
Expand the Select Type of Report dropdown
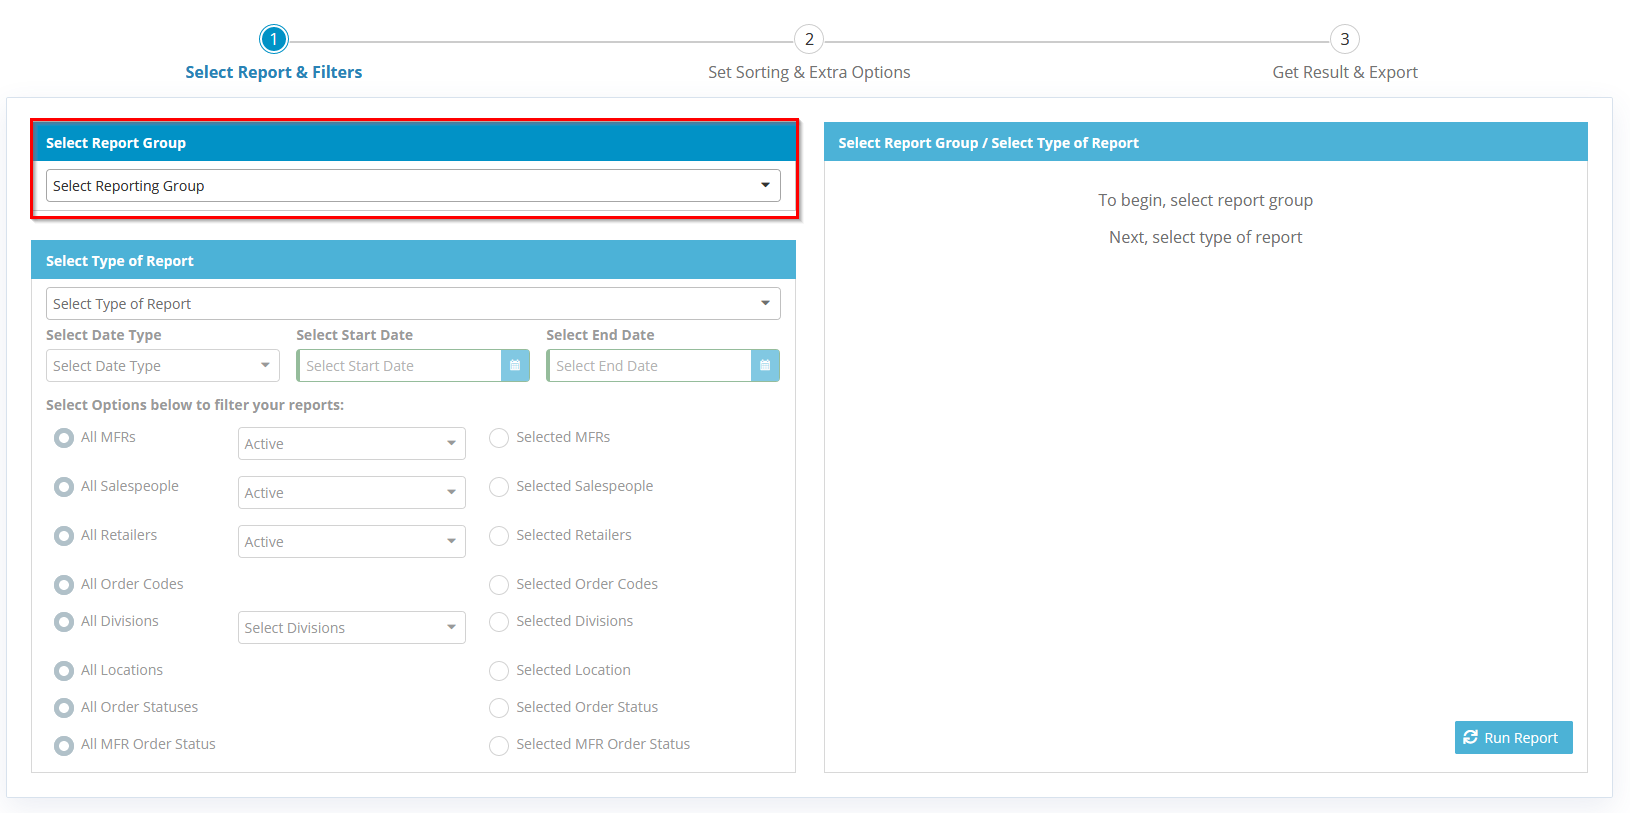point(413,304)
